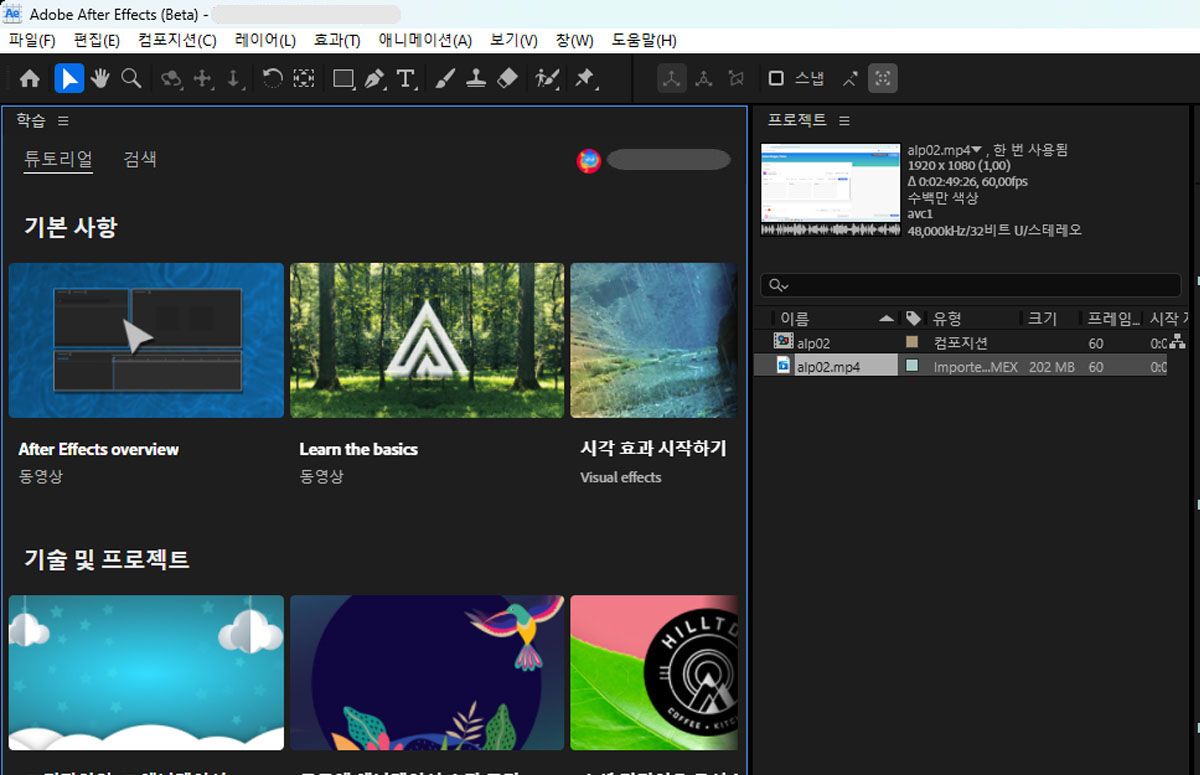Switch to Local Axis mode
1200x775 pixels.
(671, 78)
